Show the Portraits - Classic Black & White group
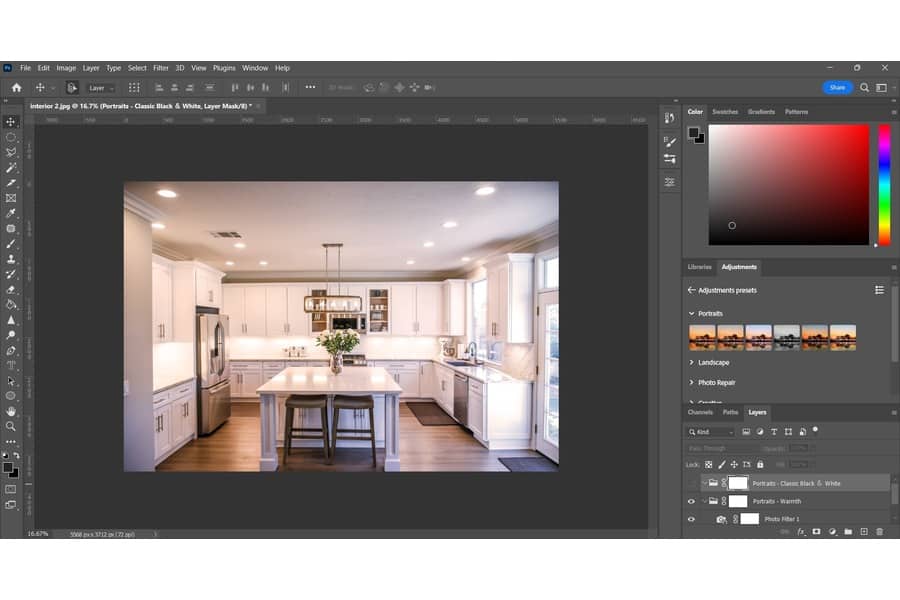 pyautogui.click(x=691, y=483)
